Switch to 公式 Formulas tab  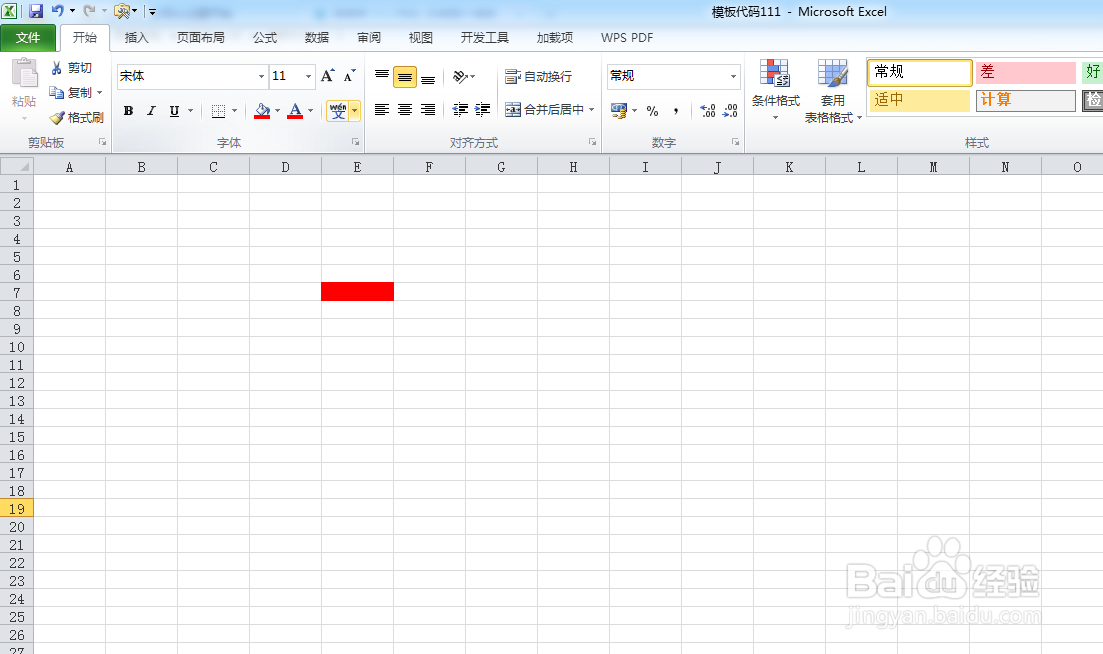[265, 38]
